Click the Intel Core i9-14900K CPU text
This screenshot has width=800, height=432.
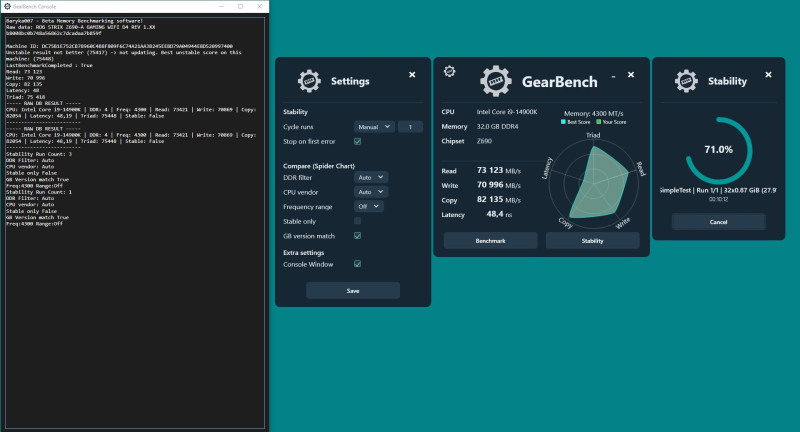(507, 112)
